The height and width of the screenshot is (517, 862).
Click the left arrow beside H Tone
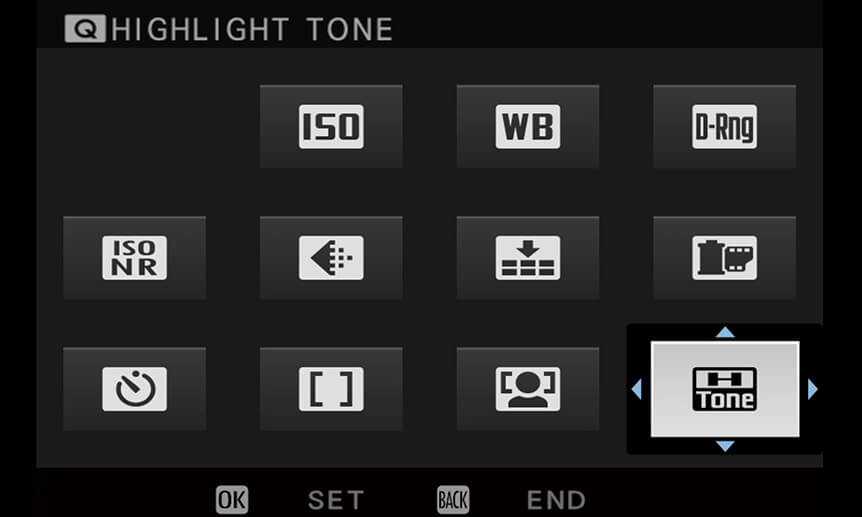(x=637, y=389)
